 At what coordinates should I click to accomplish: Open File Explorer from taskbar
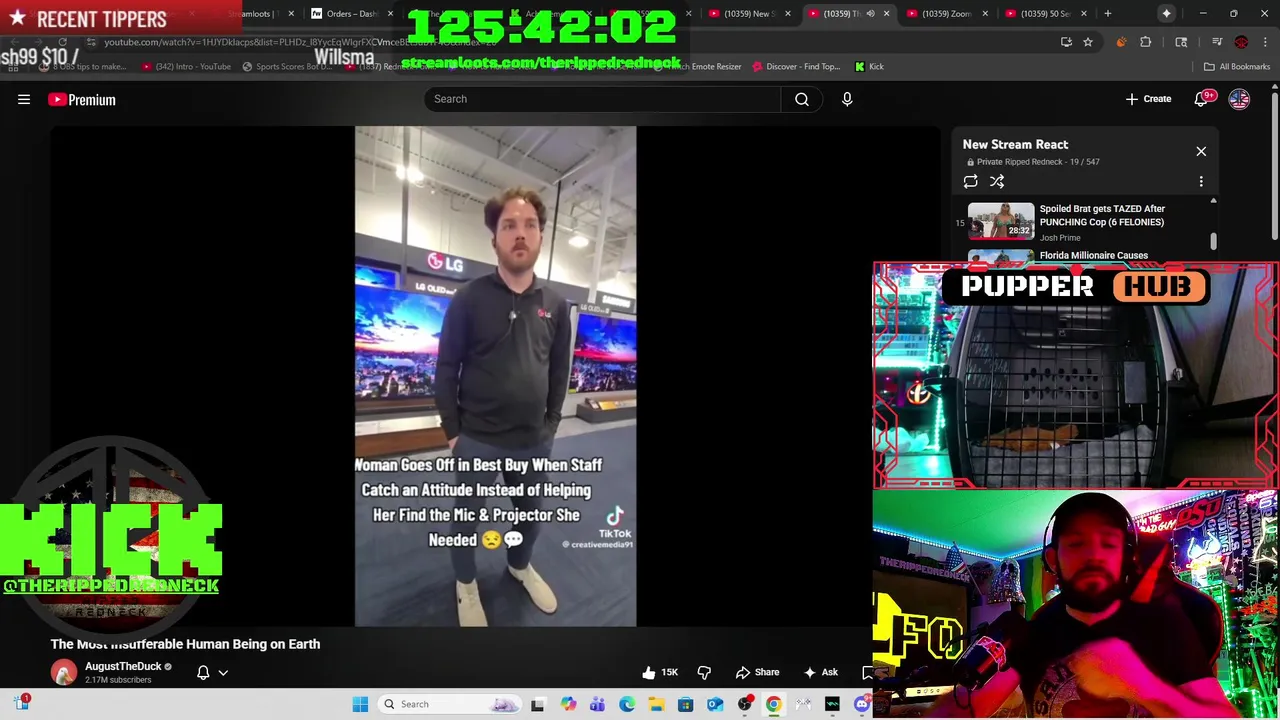[656, 704]
